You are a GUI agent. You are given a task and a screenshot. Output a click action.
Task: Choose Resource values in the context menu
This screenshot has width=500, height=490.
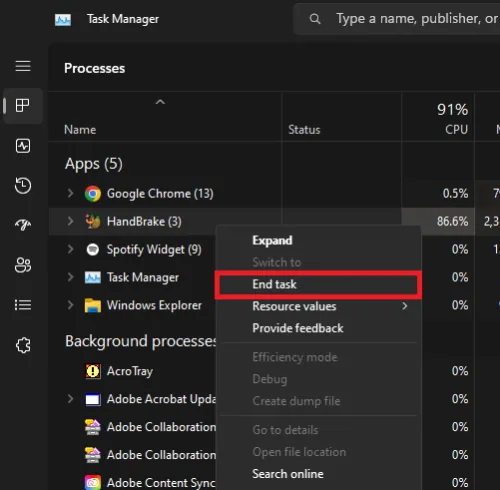click(x=294, y=306)
